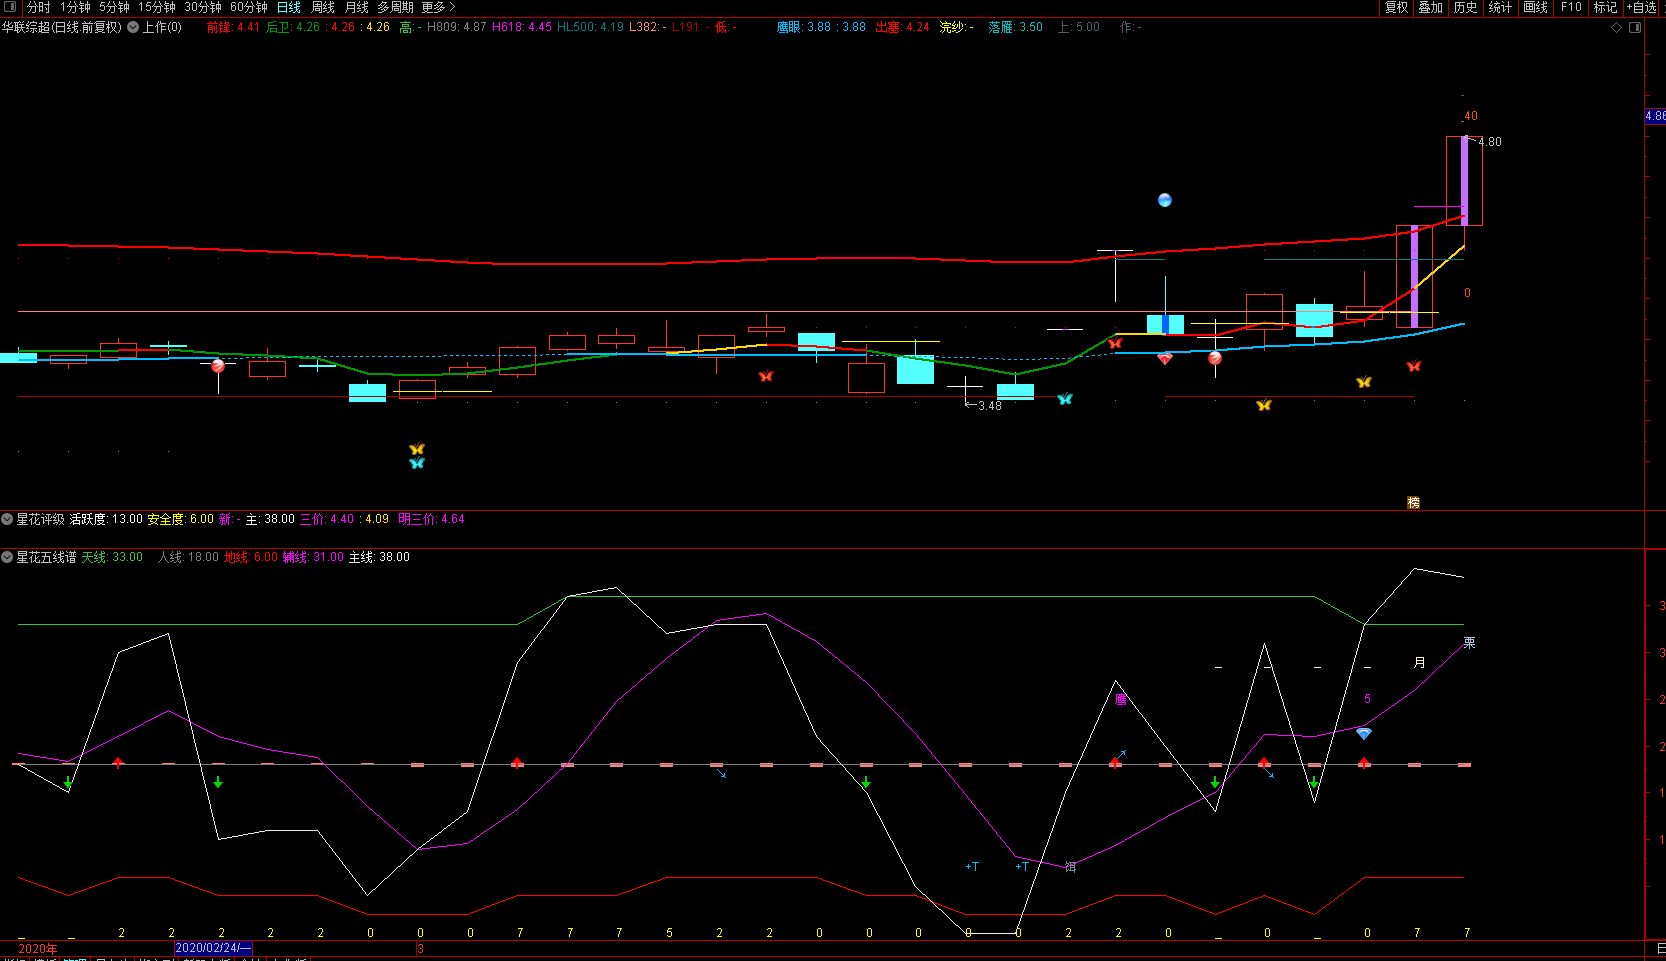Image resolution: width=1666 pixels, height=961 pixels.
Task: Click the 2020/02/24 date marker on time axis
Action: pyautogui.click(x=212, y=948)
